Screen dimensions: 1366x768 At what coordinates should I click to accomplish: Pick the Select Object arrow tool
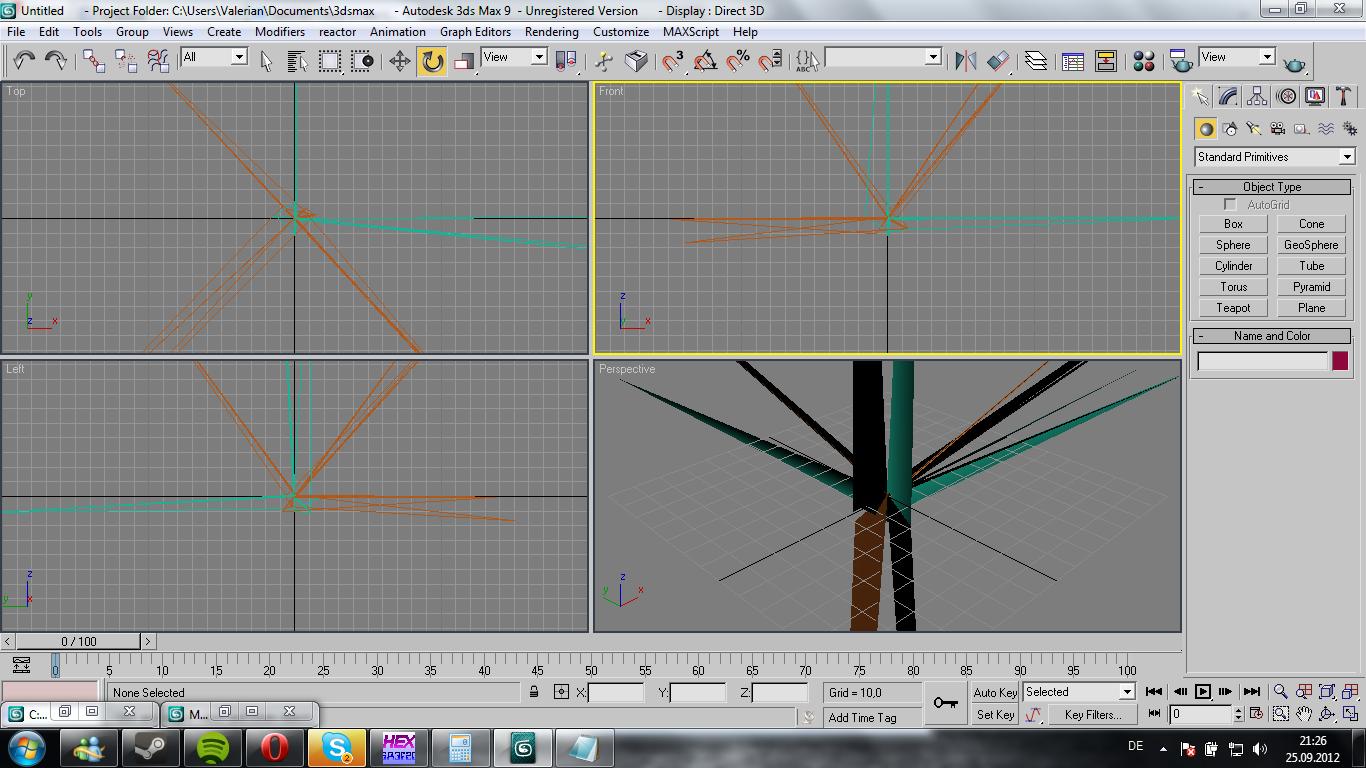266,61
